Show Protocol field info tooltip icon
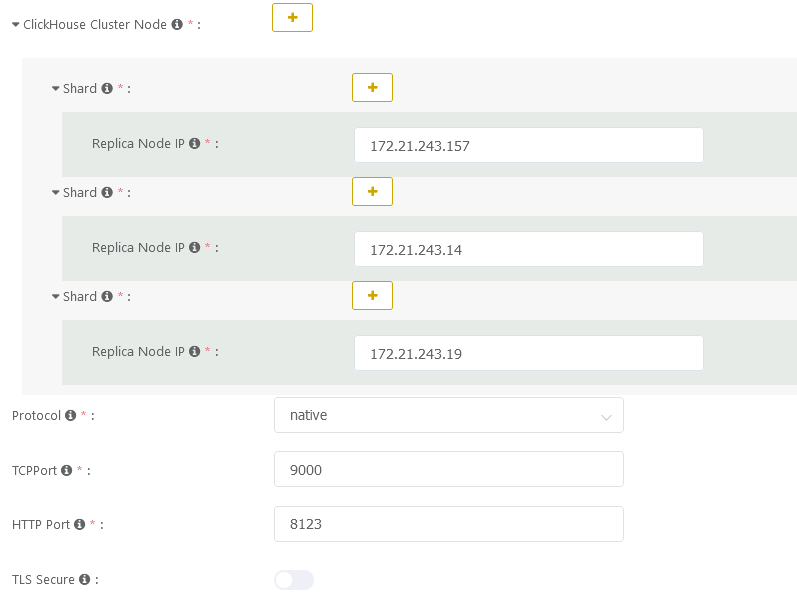 point(71,415)
